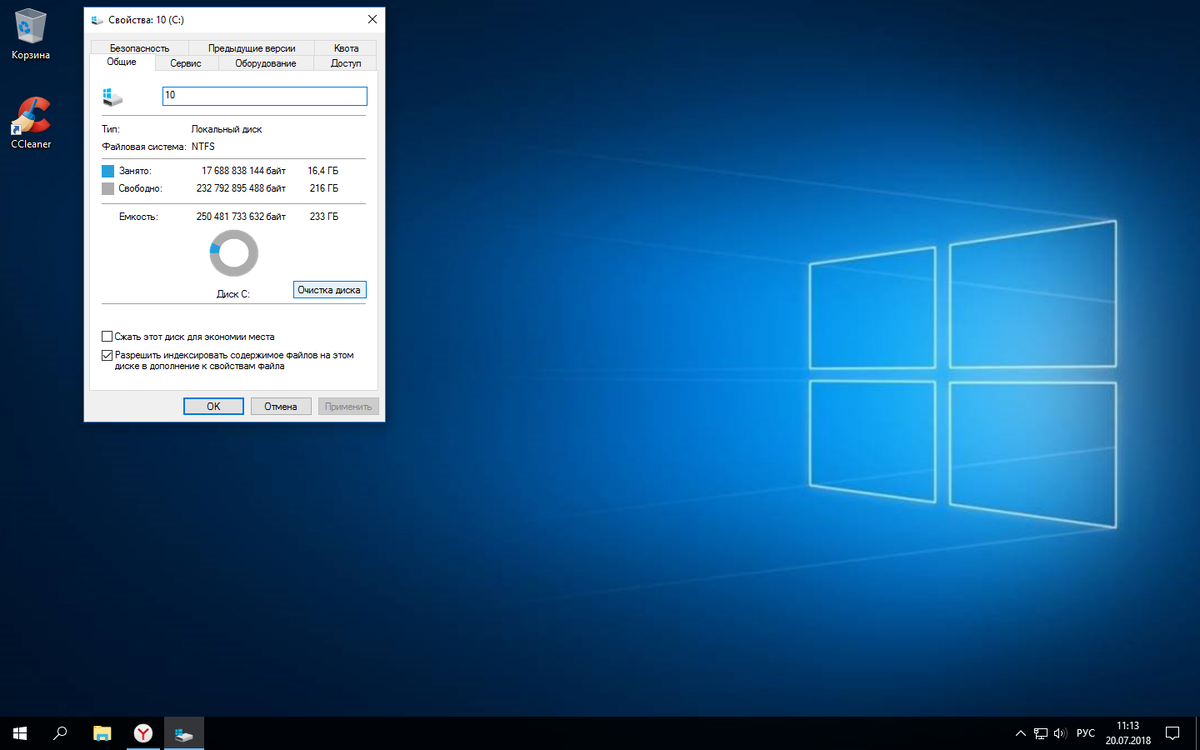Click the NTFS file system value
This screenshot has width=1200, height=750.
click(203, 146)
